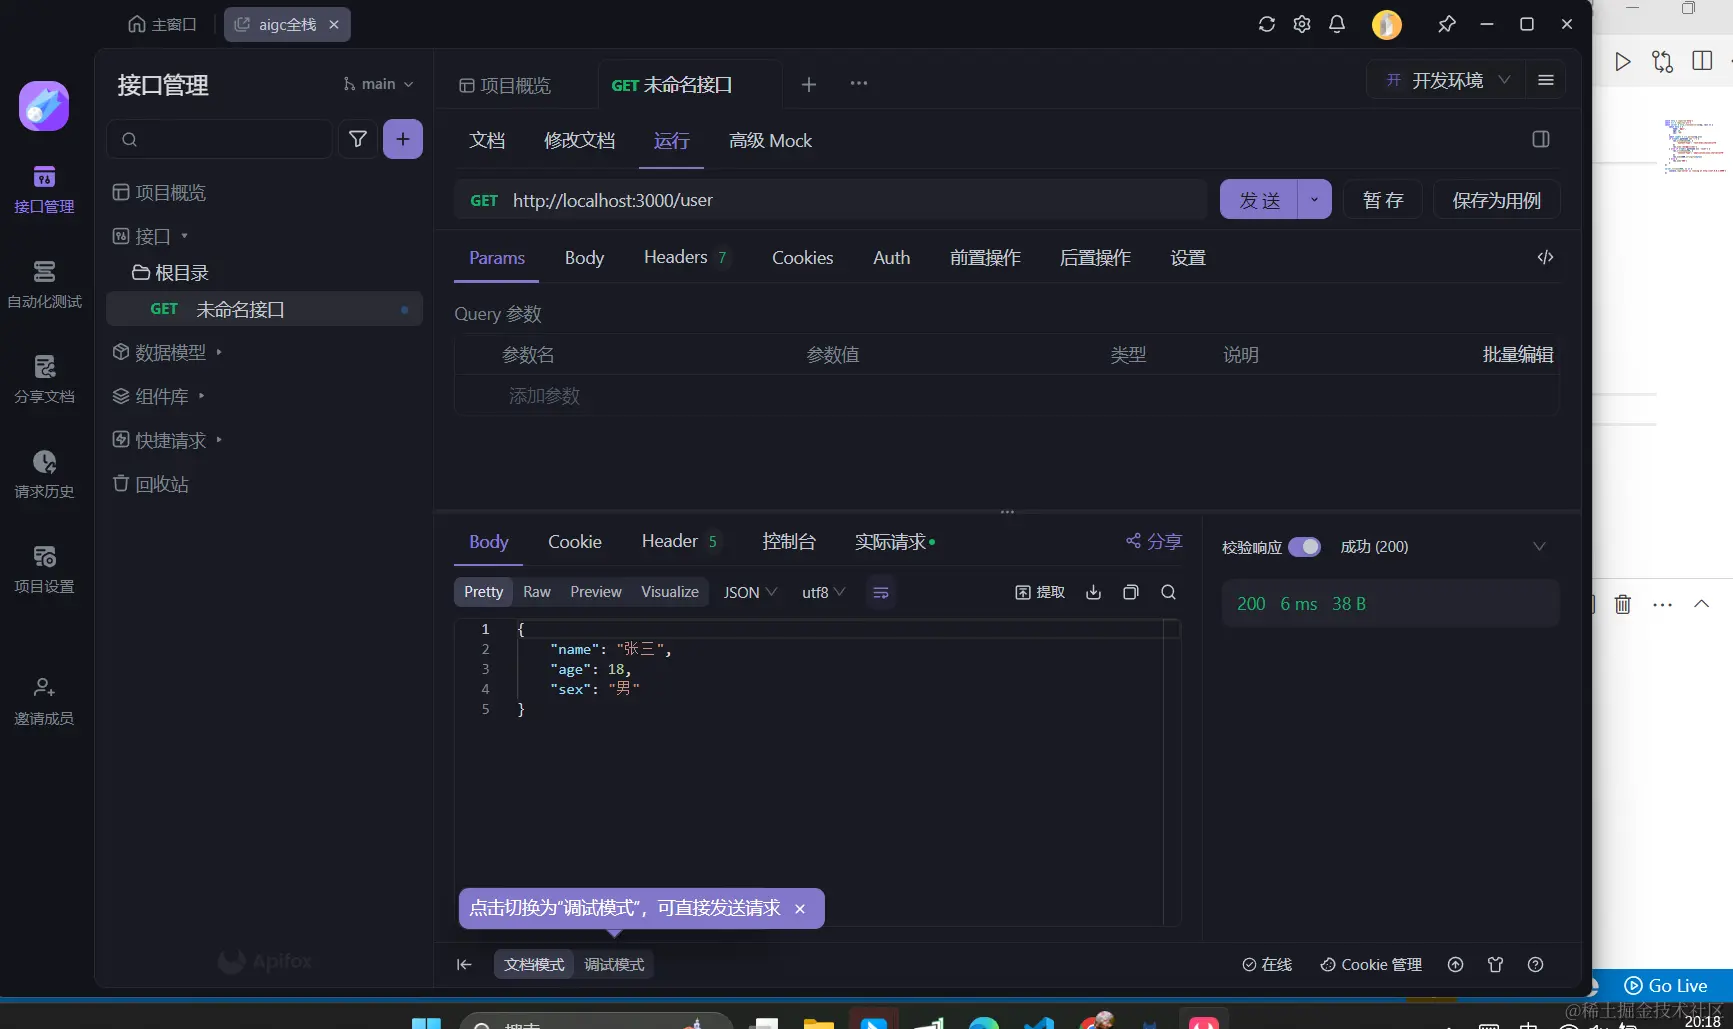Open the 项目设置 sidebar section
This screenshot has width=1733, height=1029.
44,570
